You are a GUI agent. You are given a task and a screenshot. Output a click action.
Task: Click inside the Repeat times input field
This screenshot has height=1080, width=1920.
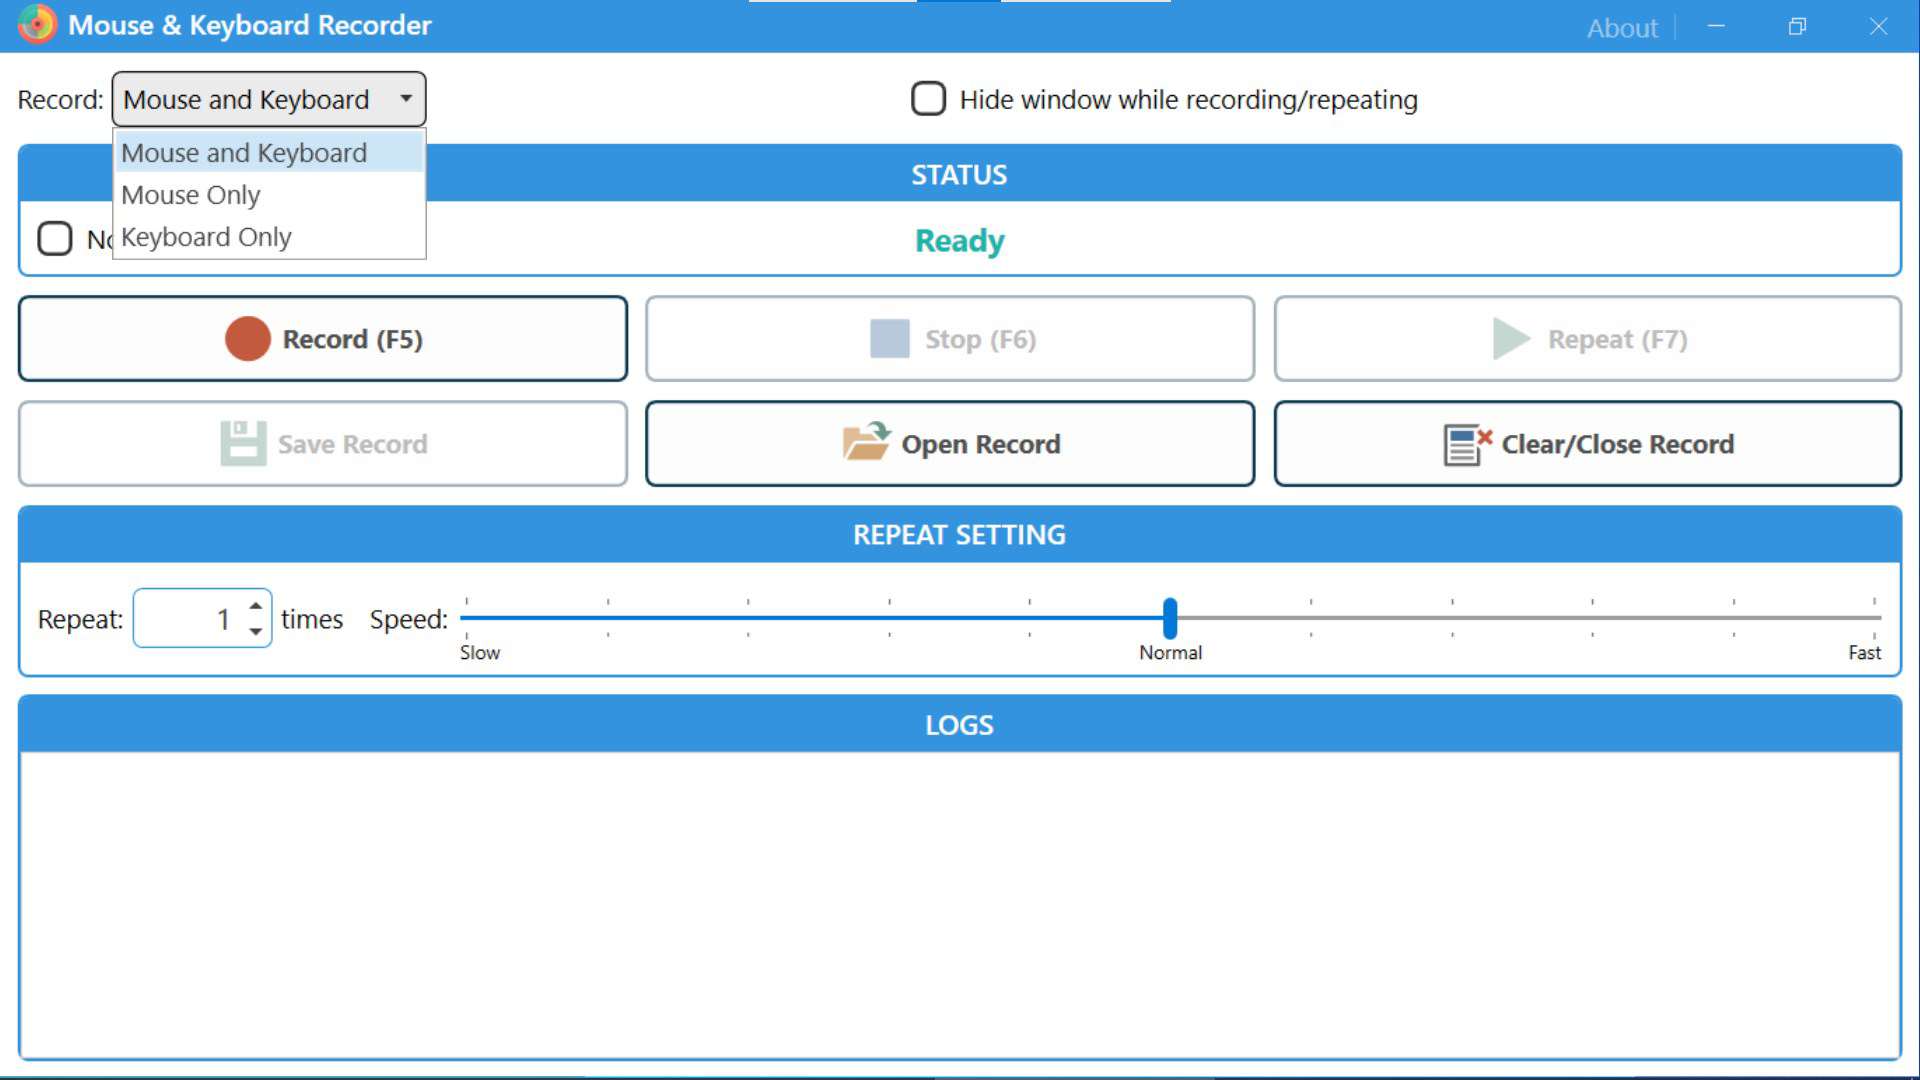[196, 618]
